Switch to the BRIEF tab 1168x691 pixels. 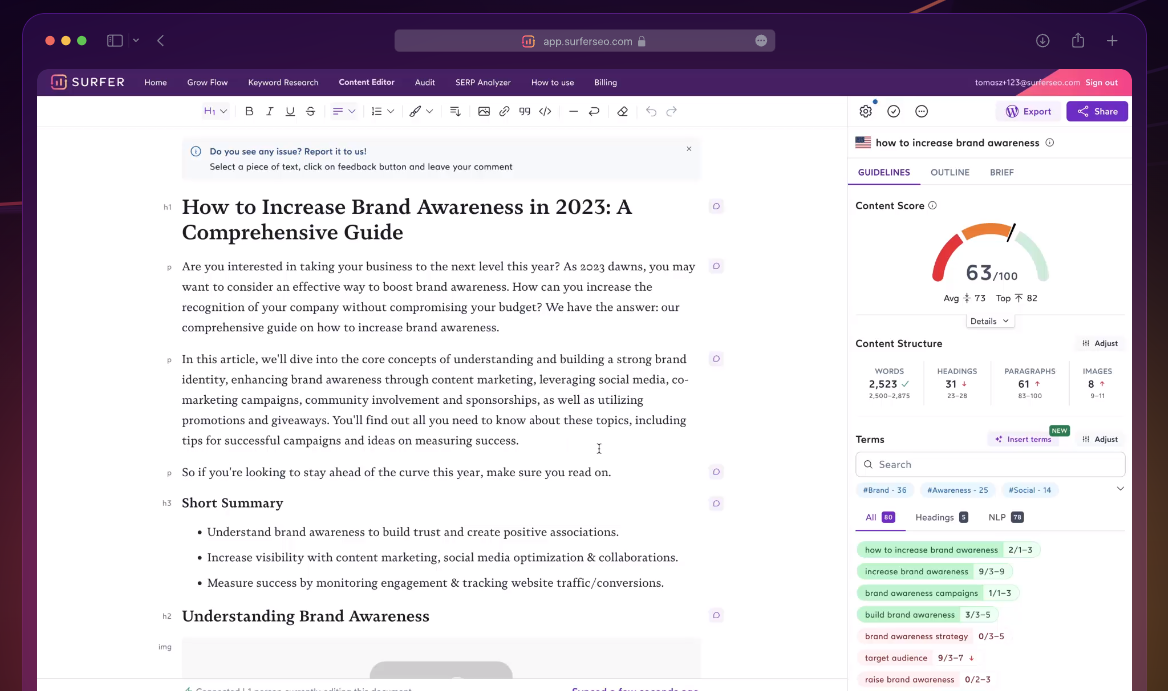1002,172
